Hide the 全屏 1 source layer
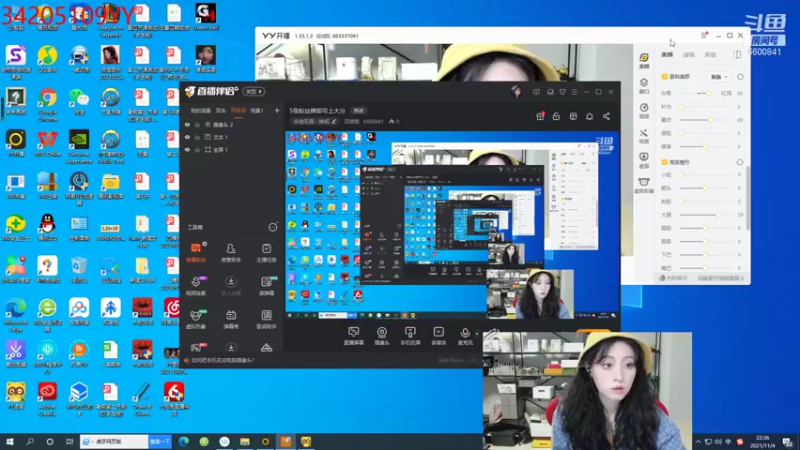This screenshot has width=800, height=450. (187, 150)
